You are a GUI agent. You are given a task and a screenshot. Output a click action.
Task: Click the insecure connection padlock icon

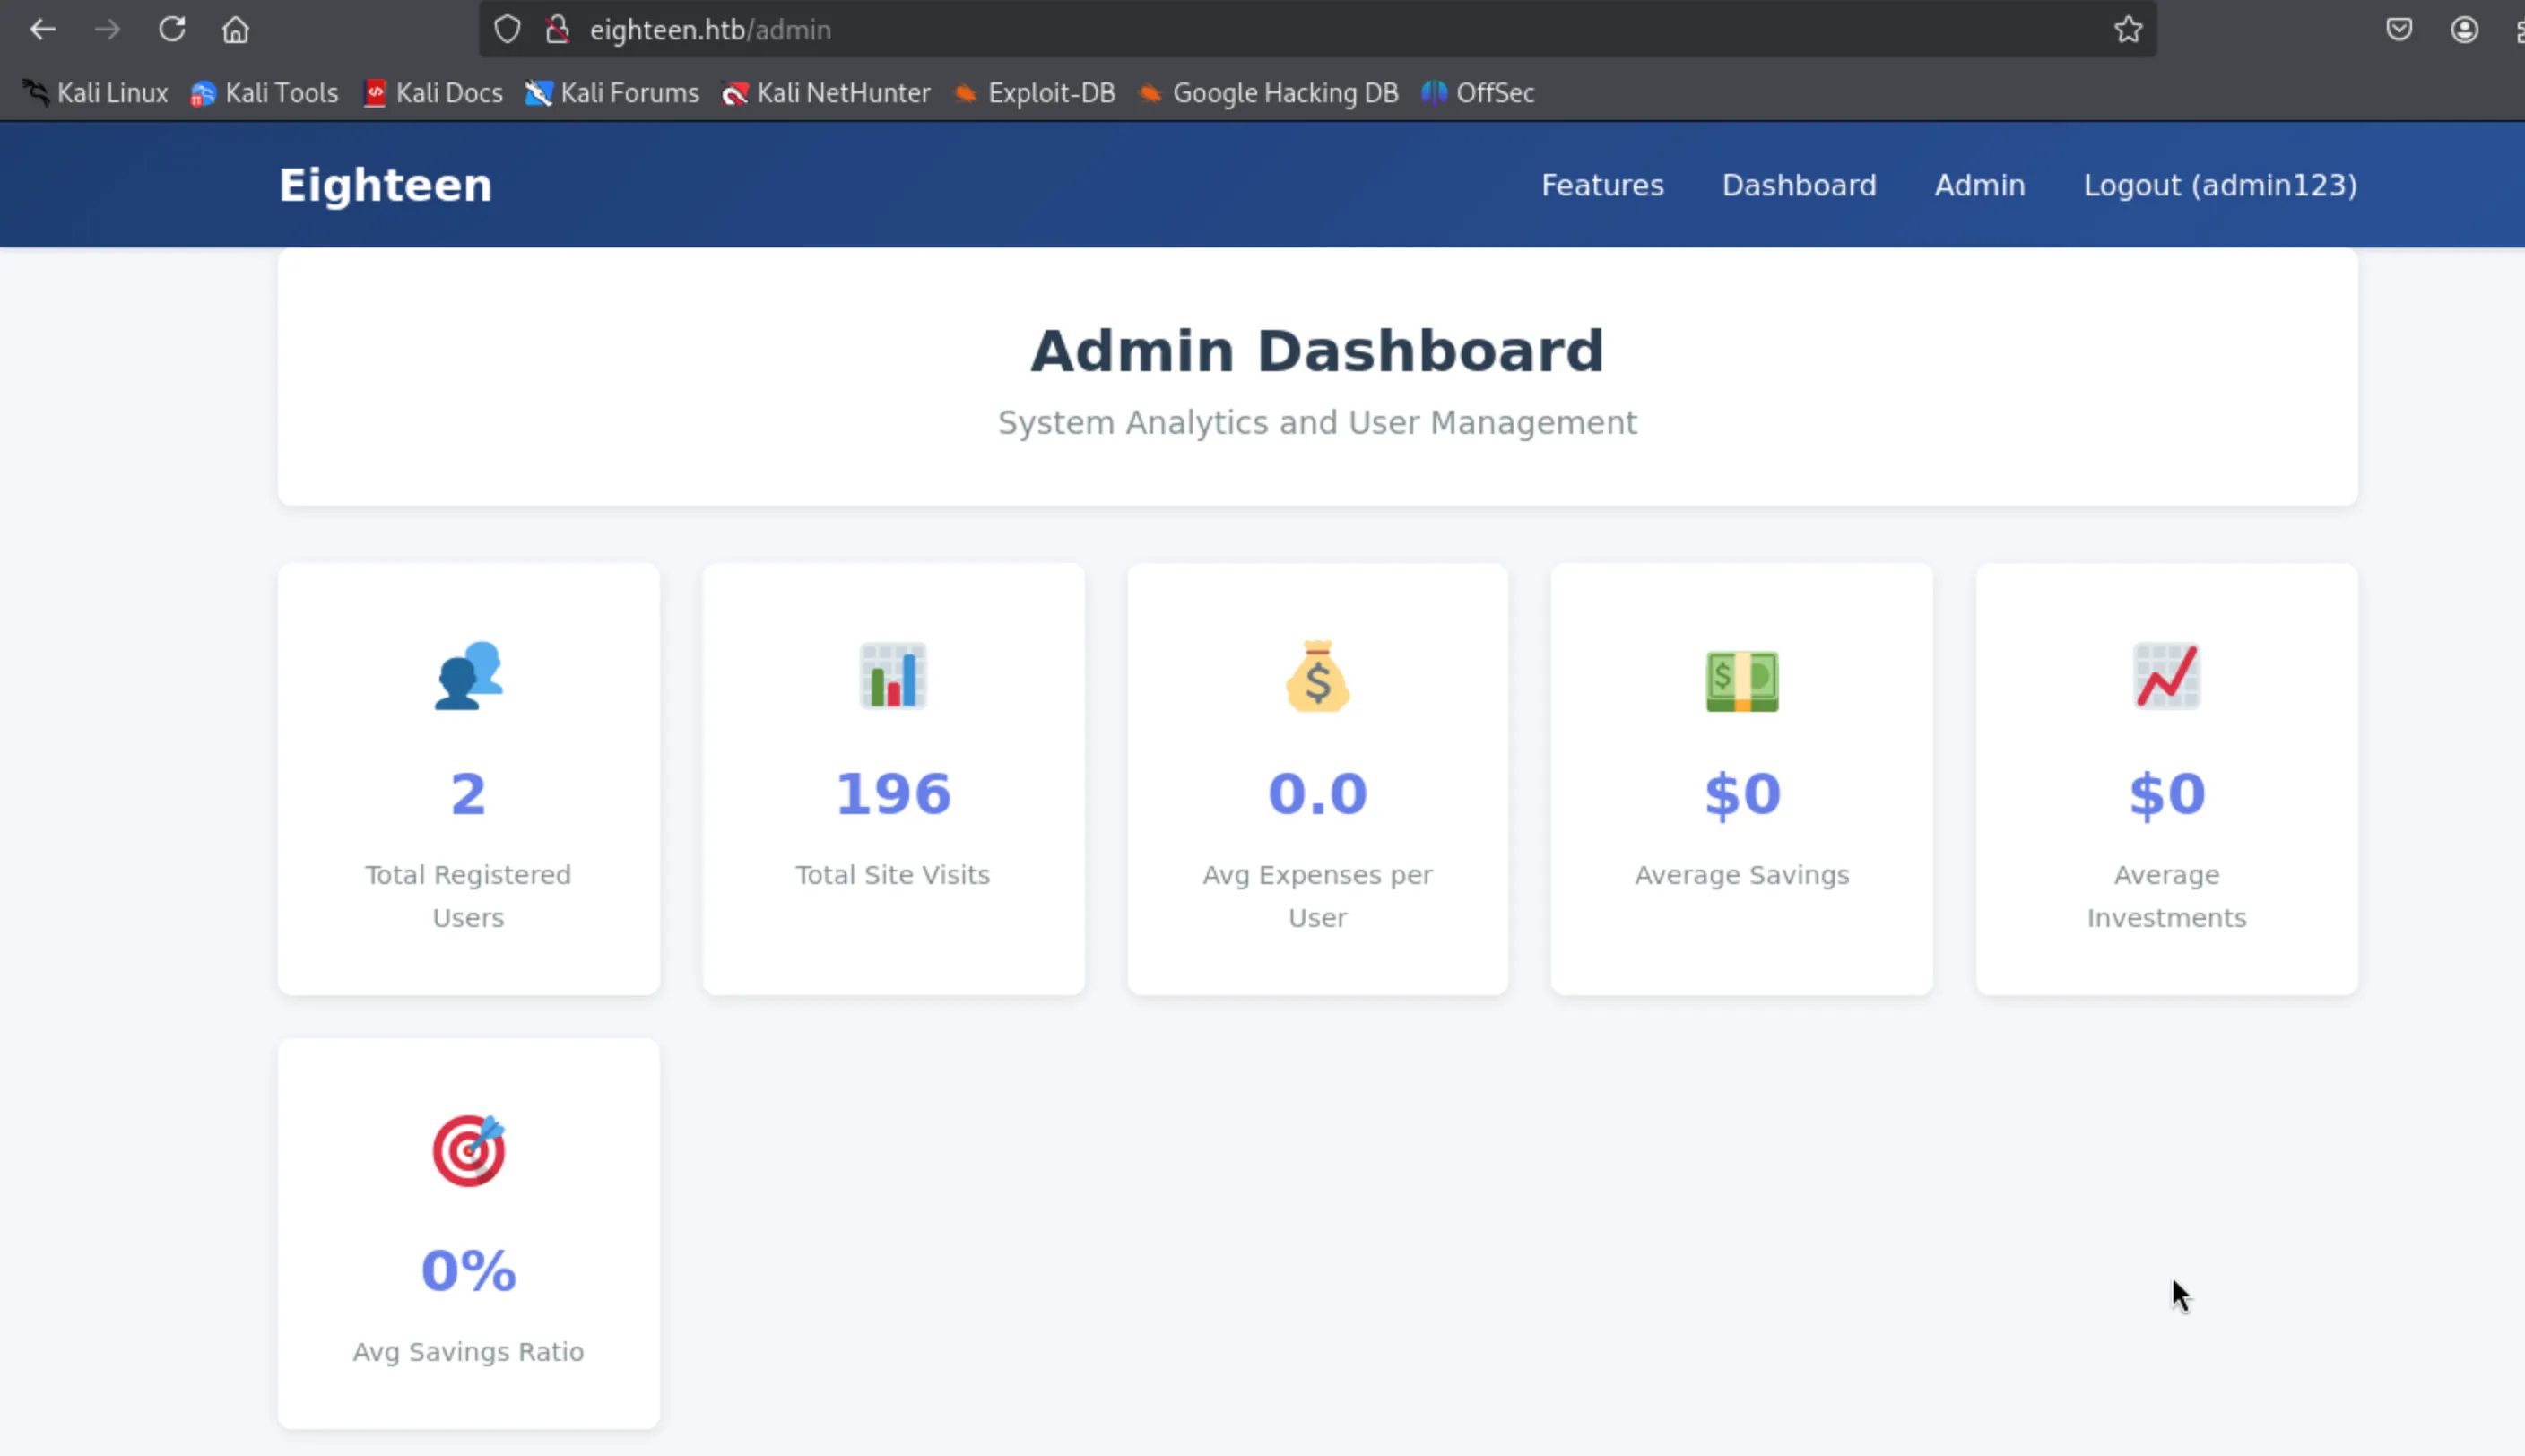pos(558,30)
